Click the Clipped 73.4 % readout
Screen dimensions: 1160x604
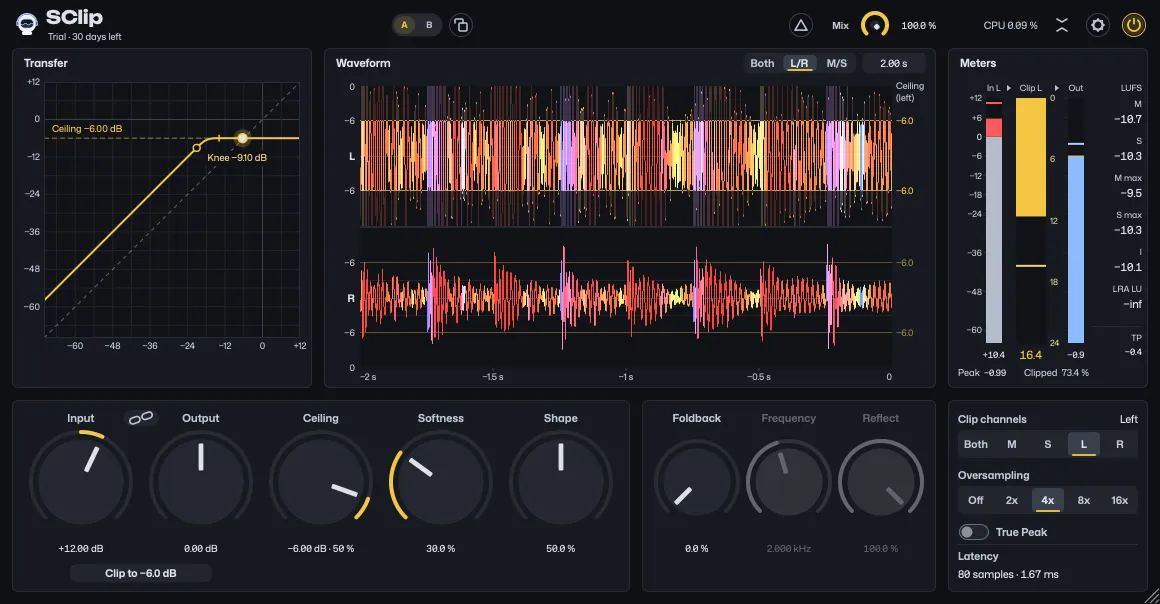[x=1056, y=373]
